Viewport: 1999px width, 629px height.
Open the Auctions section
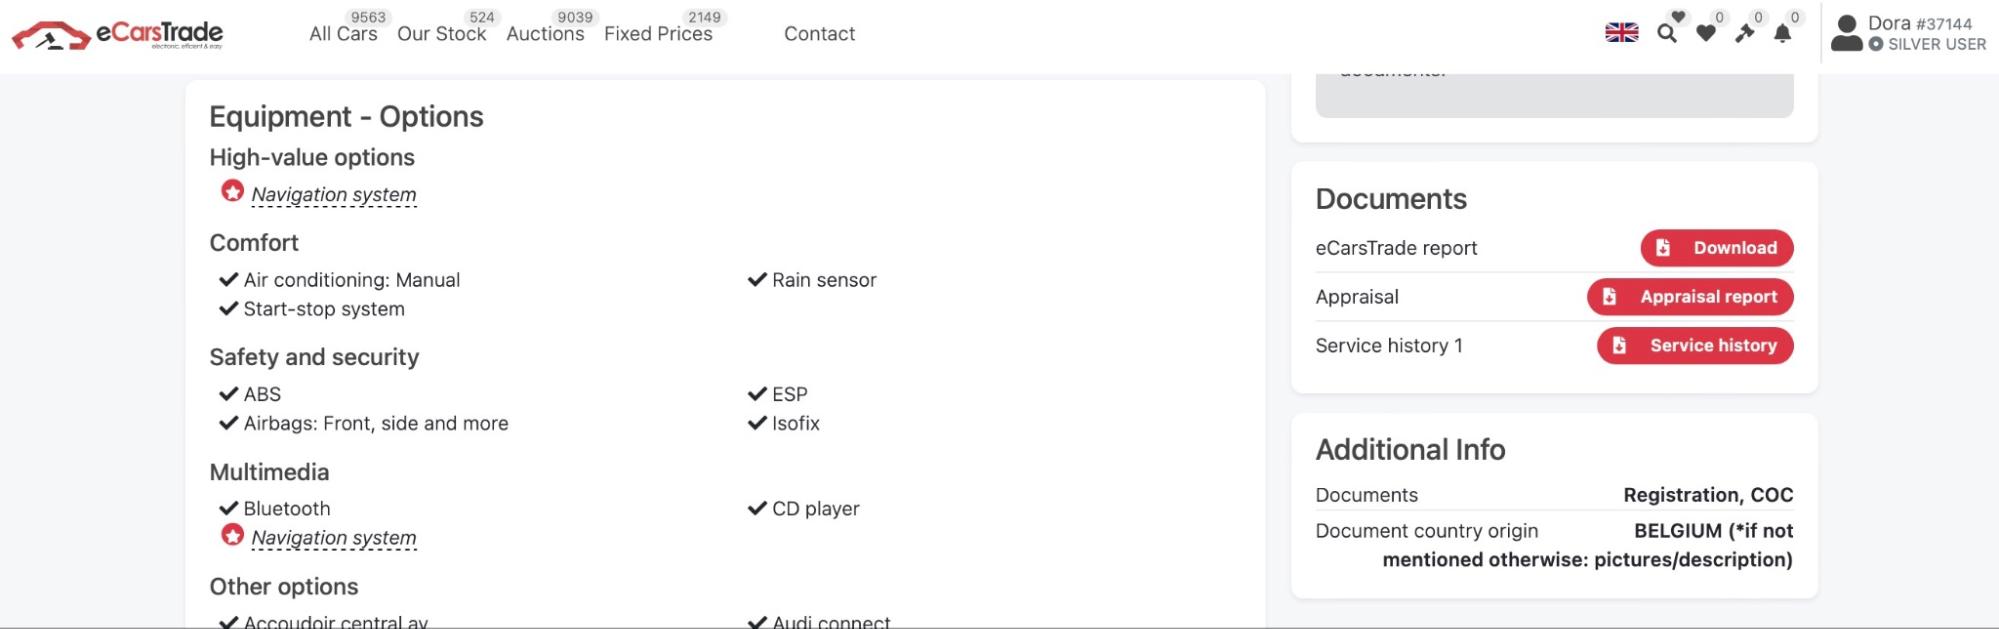545,34
